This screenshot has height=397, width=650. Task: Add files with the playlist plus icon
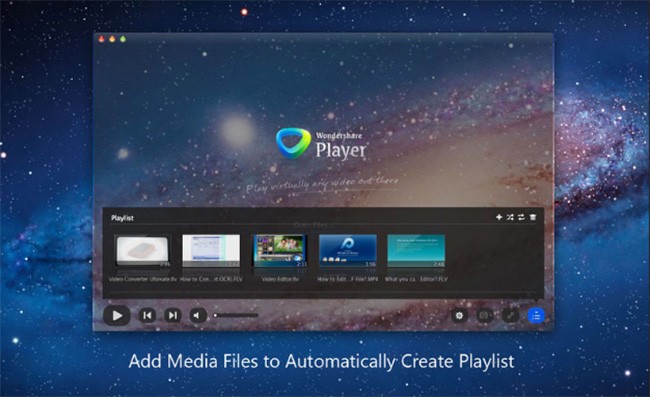coord(499,217)
